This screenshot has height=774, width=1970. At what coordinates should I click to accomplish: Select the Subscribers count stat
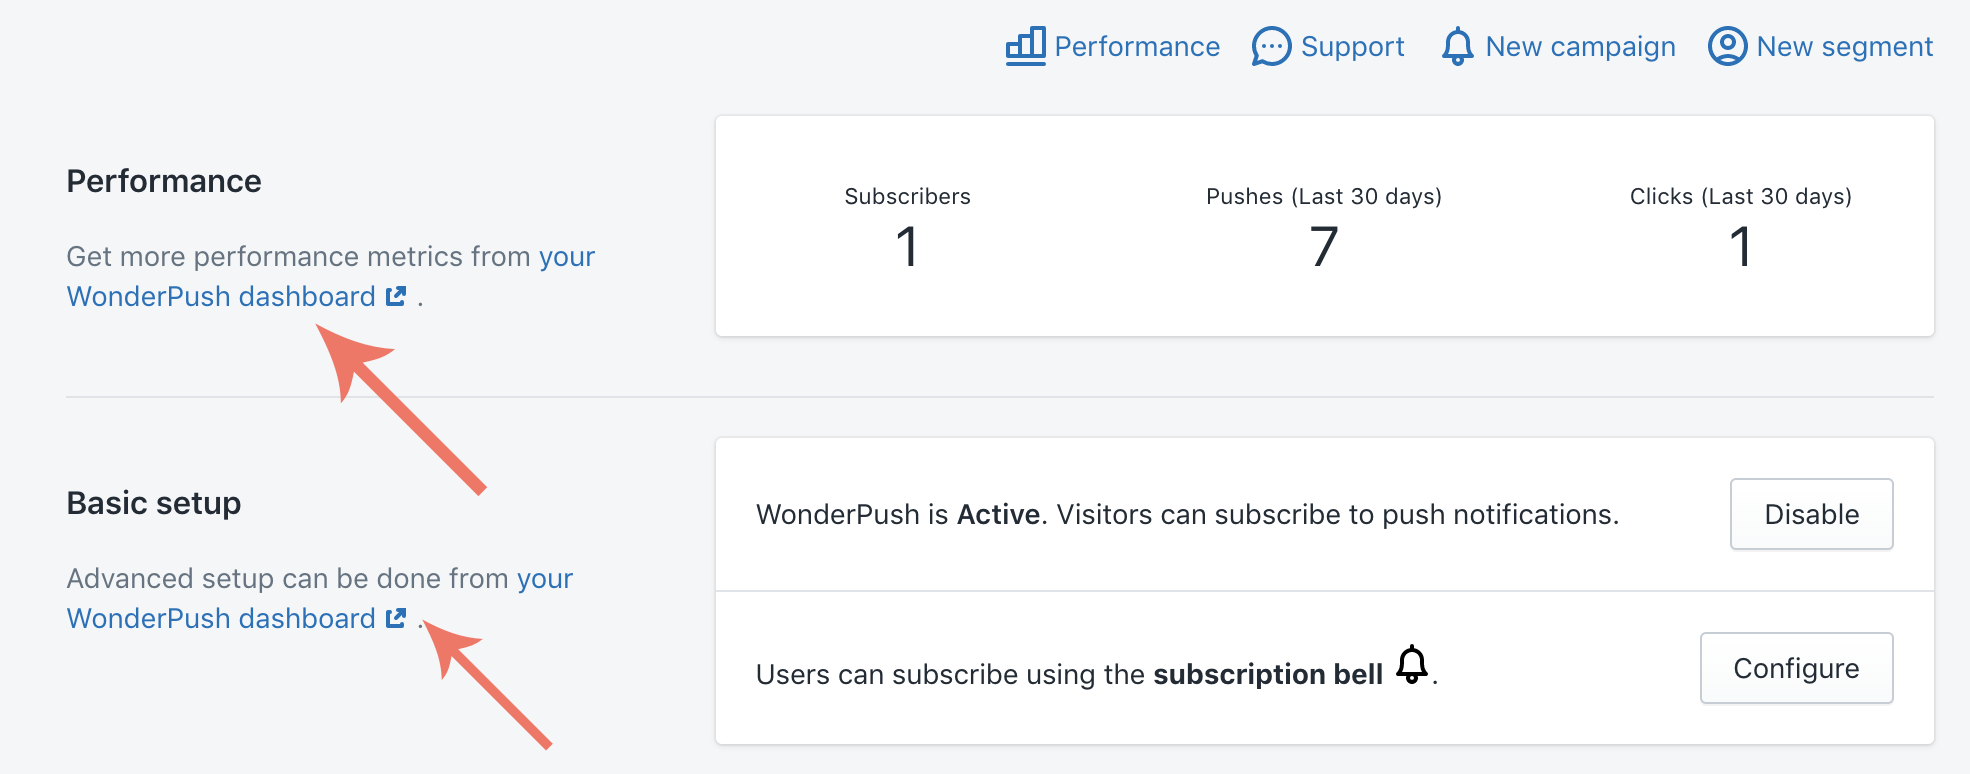907,228
